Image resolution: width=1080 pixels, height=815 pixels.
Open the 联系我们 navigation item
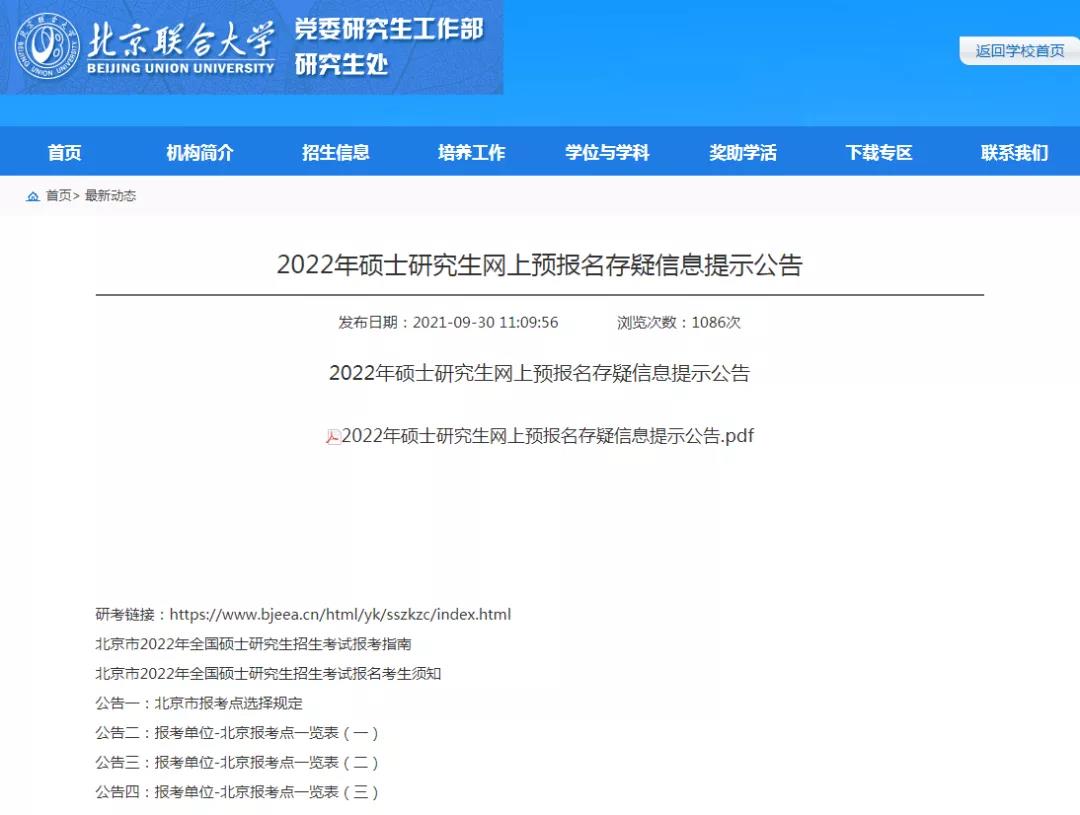(1015, 152)
